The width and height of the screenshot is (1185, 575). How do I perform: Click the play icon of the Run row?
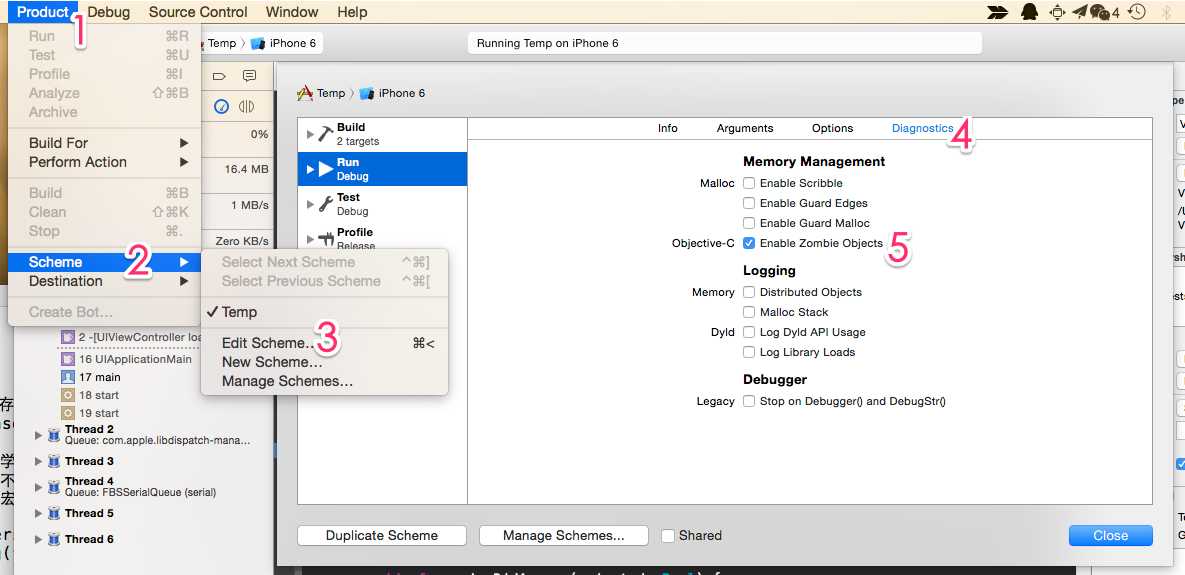pos(326,169)
